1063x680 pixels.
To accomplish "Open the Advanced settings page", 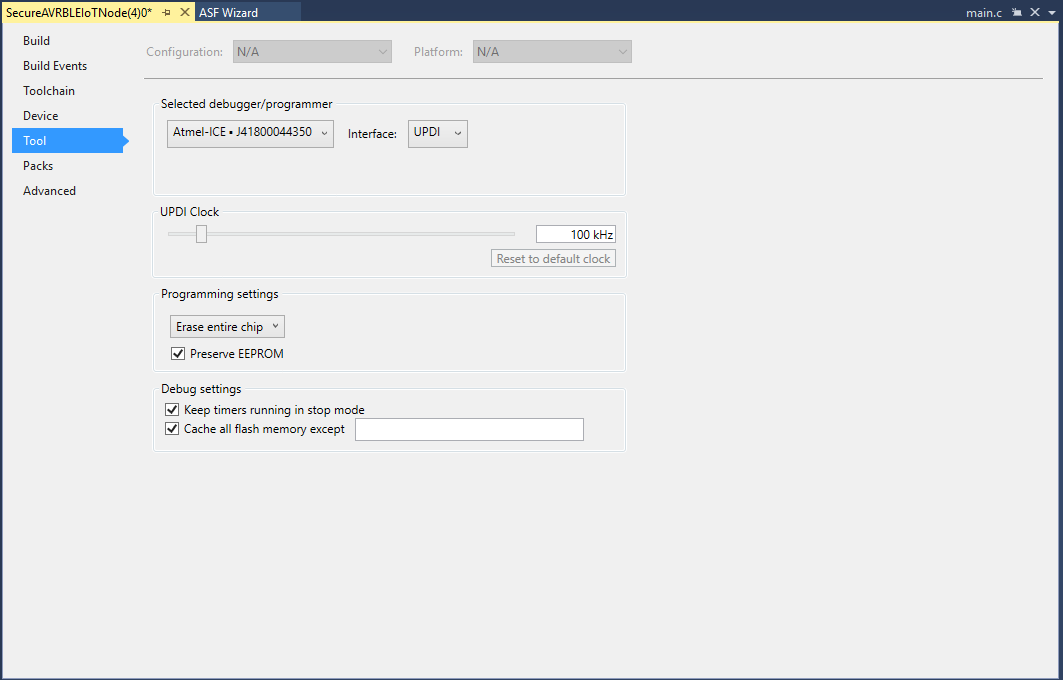I will click(x=49, y=191).
